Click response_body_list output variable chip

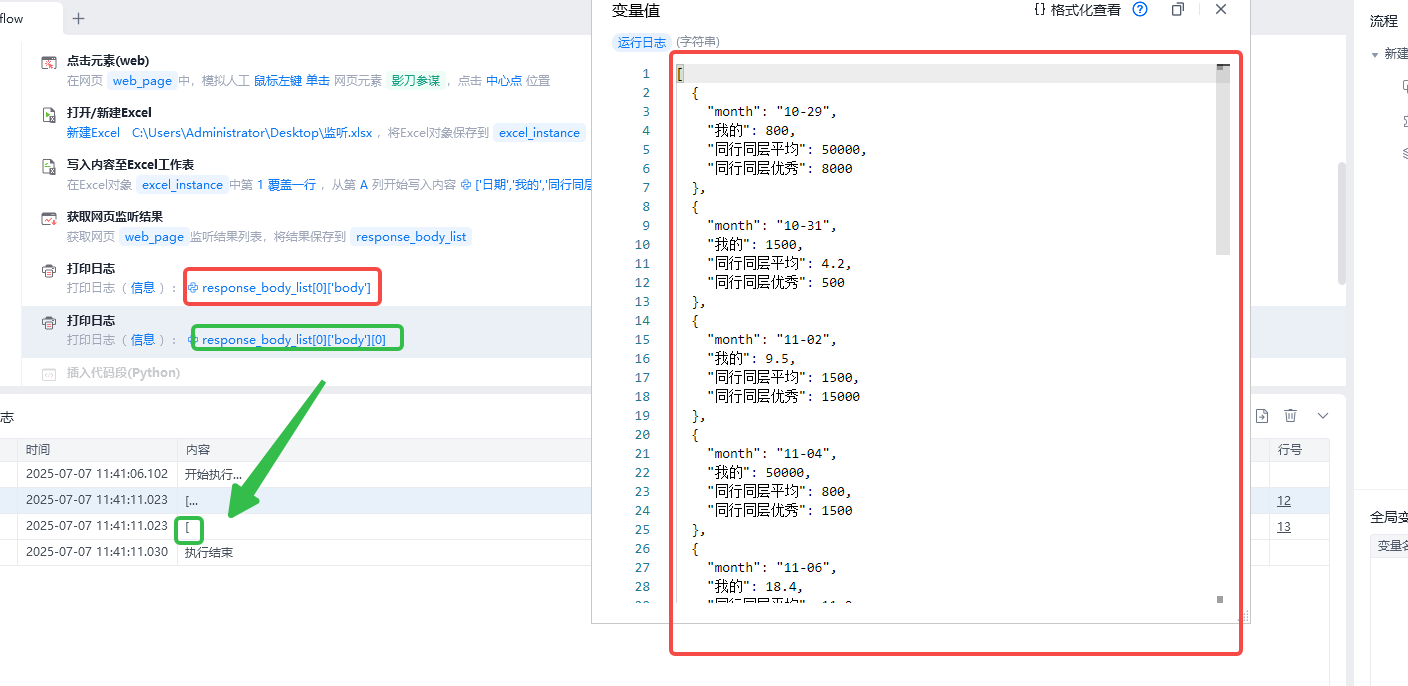click(411, 237)
